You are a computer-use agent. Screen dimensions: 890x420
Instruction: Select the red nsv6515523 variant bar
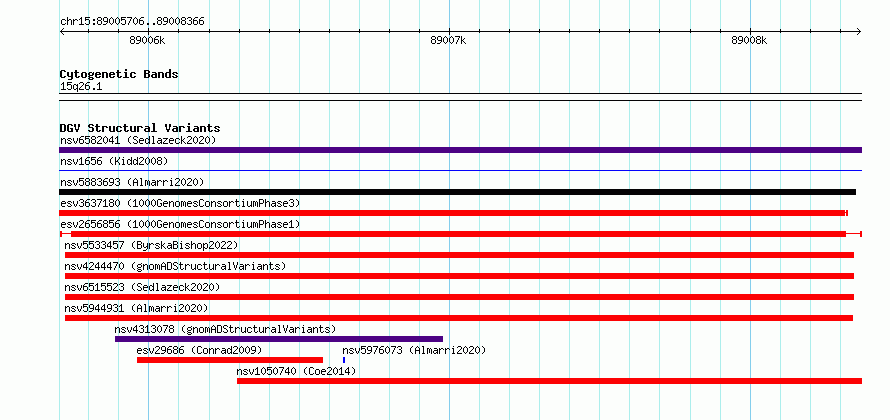click(459, 297)
